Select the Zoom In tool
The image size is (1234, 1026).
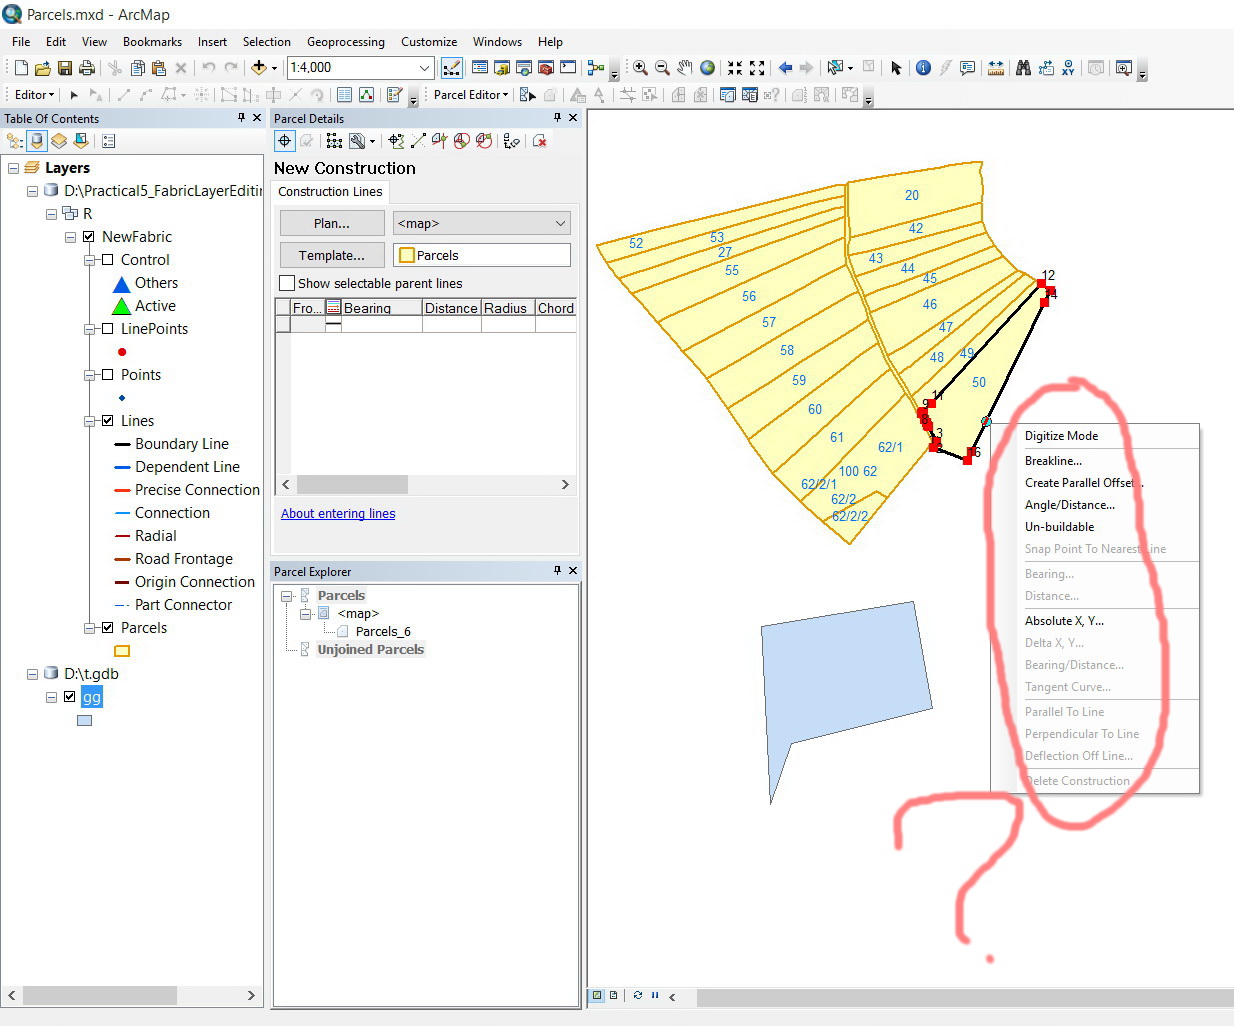click(x=640, y=68)
